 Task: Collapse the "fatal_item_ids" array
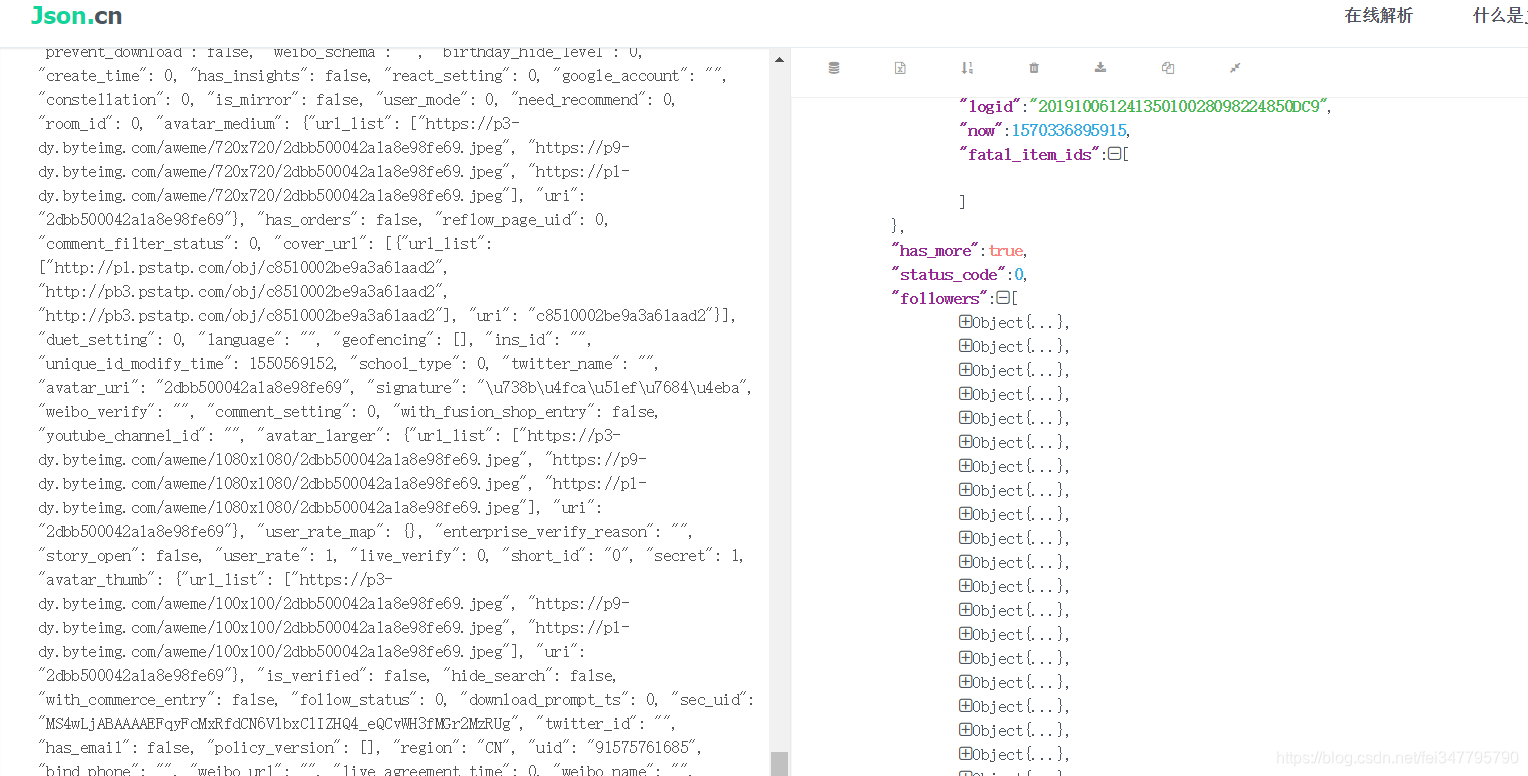click(1114, 154)
